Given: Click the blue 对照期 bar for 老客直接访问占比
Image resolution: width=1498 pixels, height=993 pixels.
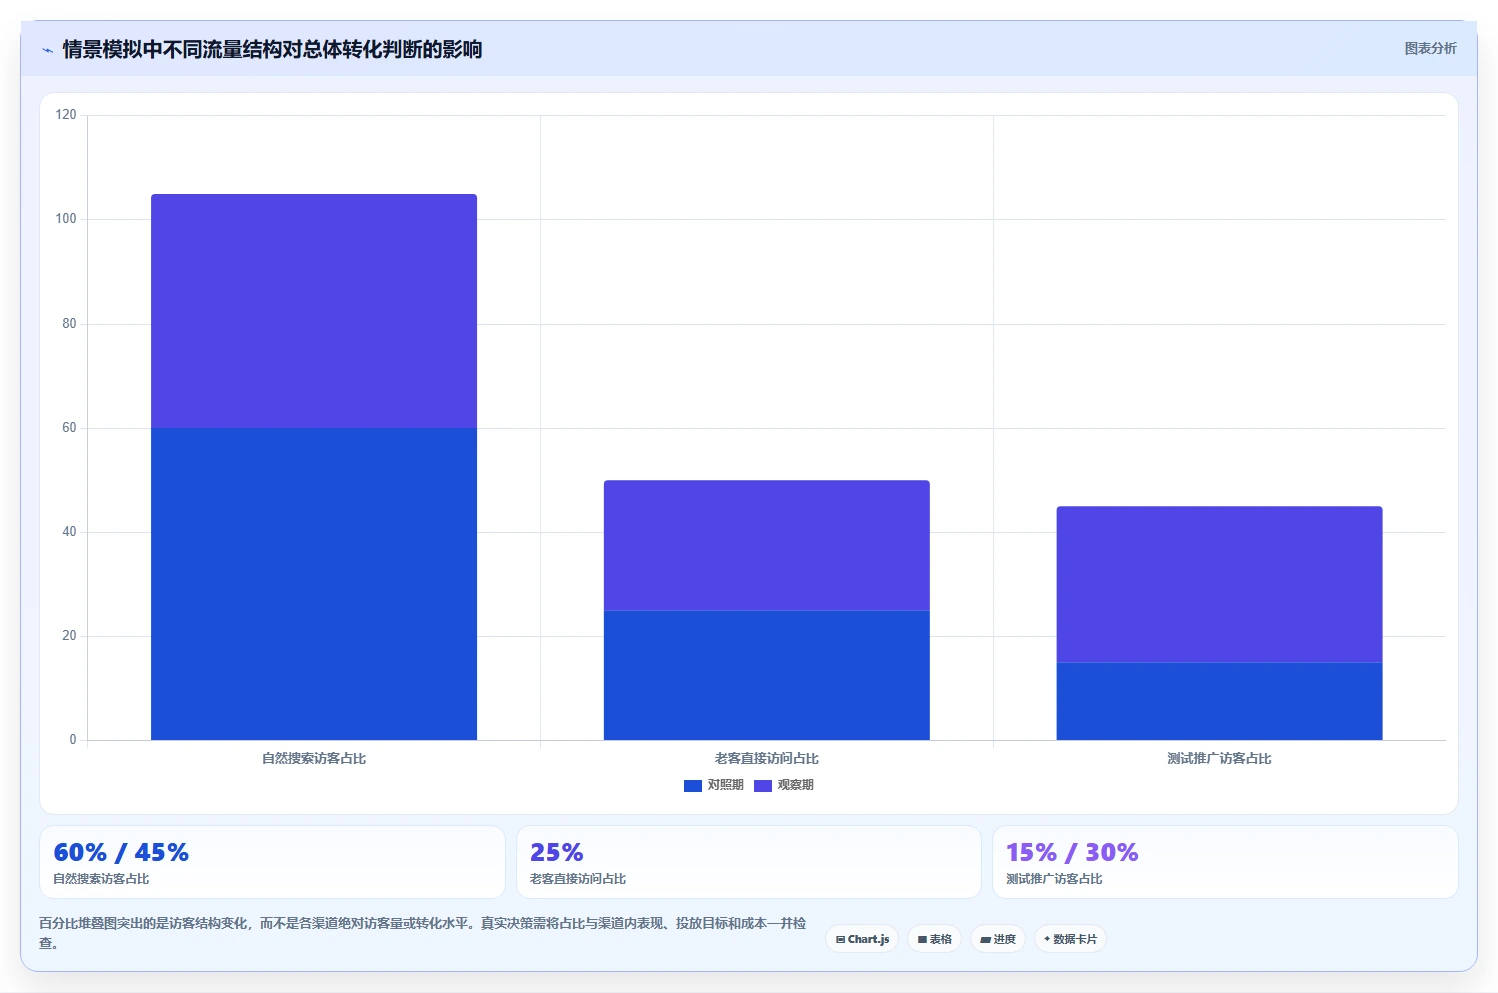Looking at the screenshot, I should 767,675.
